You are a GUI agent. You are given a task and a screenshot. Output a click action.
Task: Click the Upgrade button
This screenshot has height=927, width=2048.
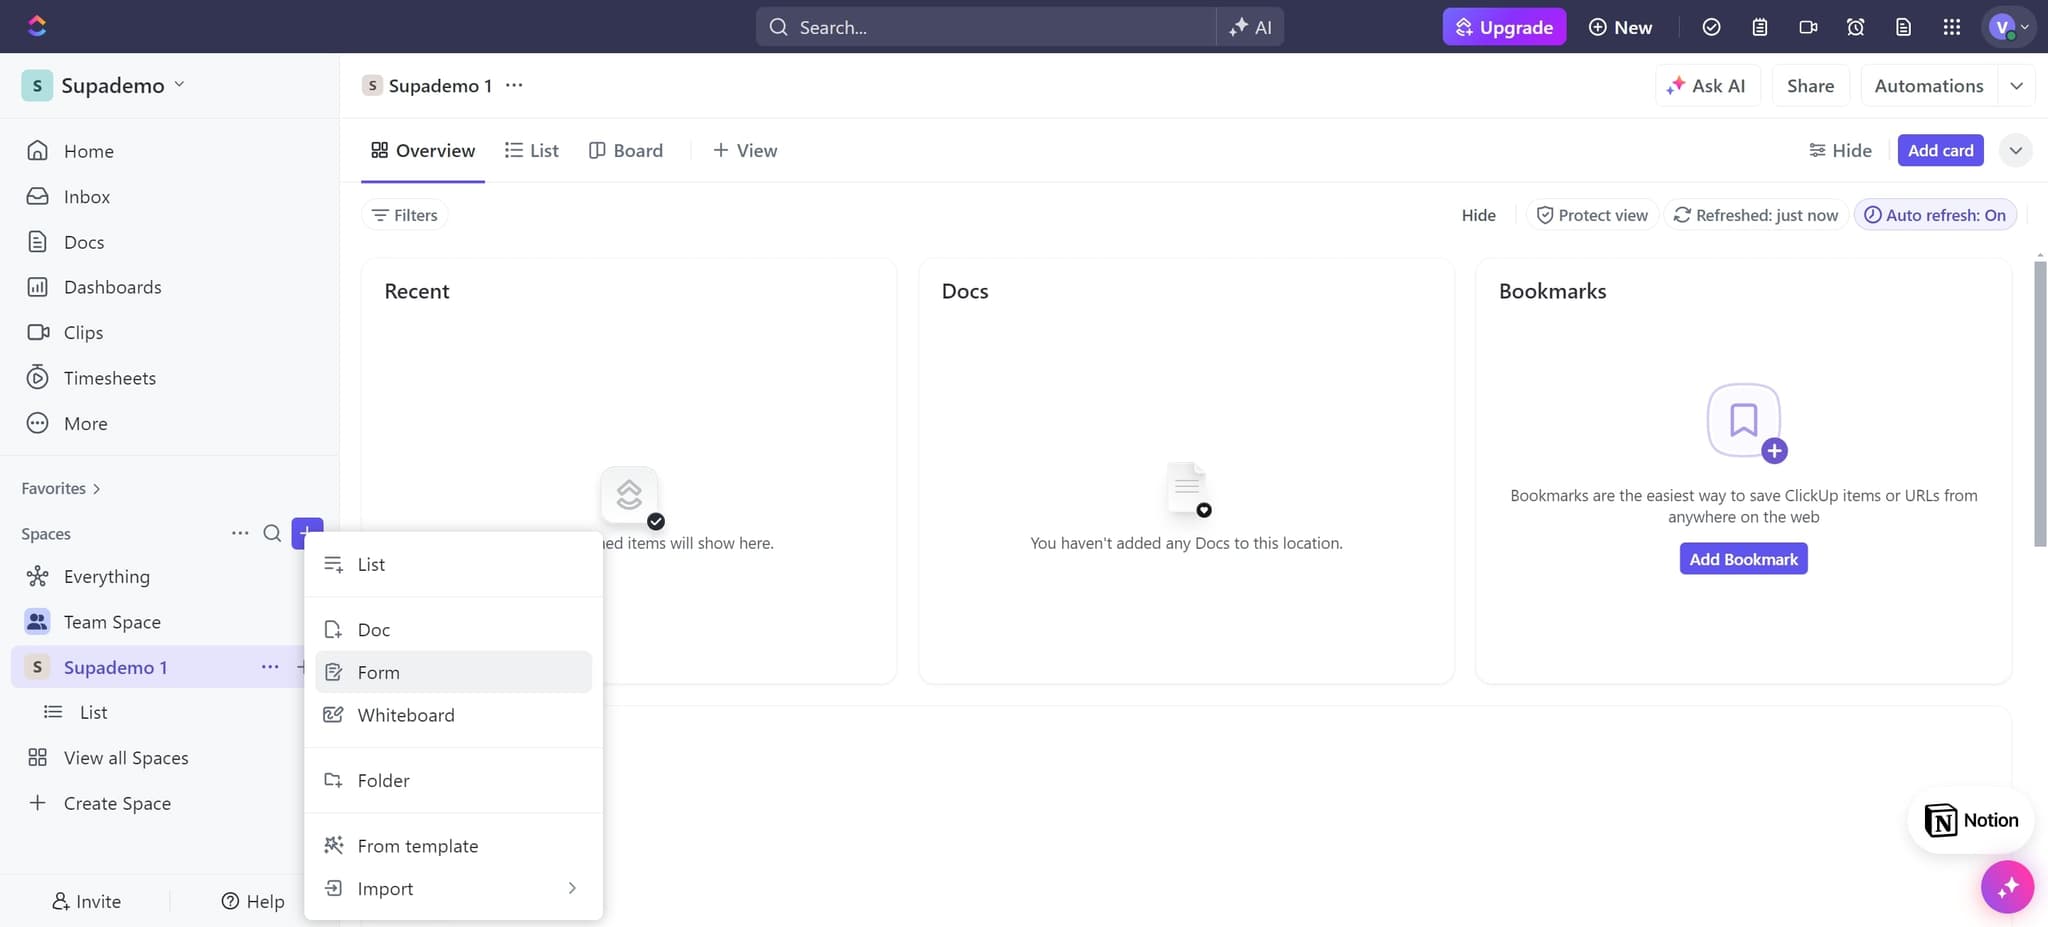(x=1504, y=27)
